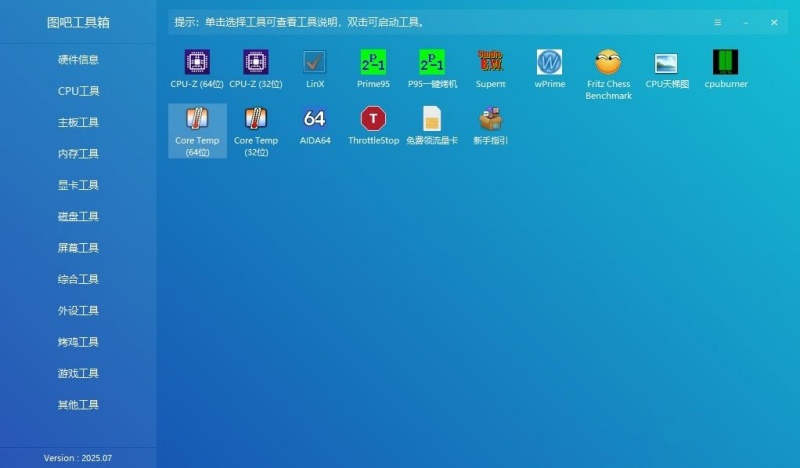Screen dimensions: 800x468
Task: Open the 新手指引 guide icon
Action: point(490,118)
